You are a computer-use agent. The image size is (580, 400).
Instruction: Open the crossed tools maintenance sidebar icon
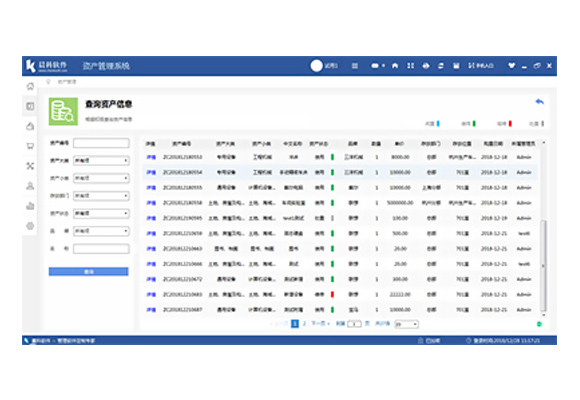coord(30,166)
